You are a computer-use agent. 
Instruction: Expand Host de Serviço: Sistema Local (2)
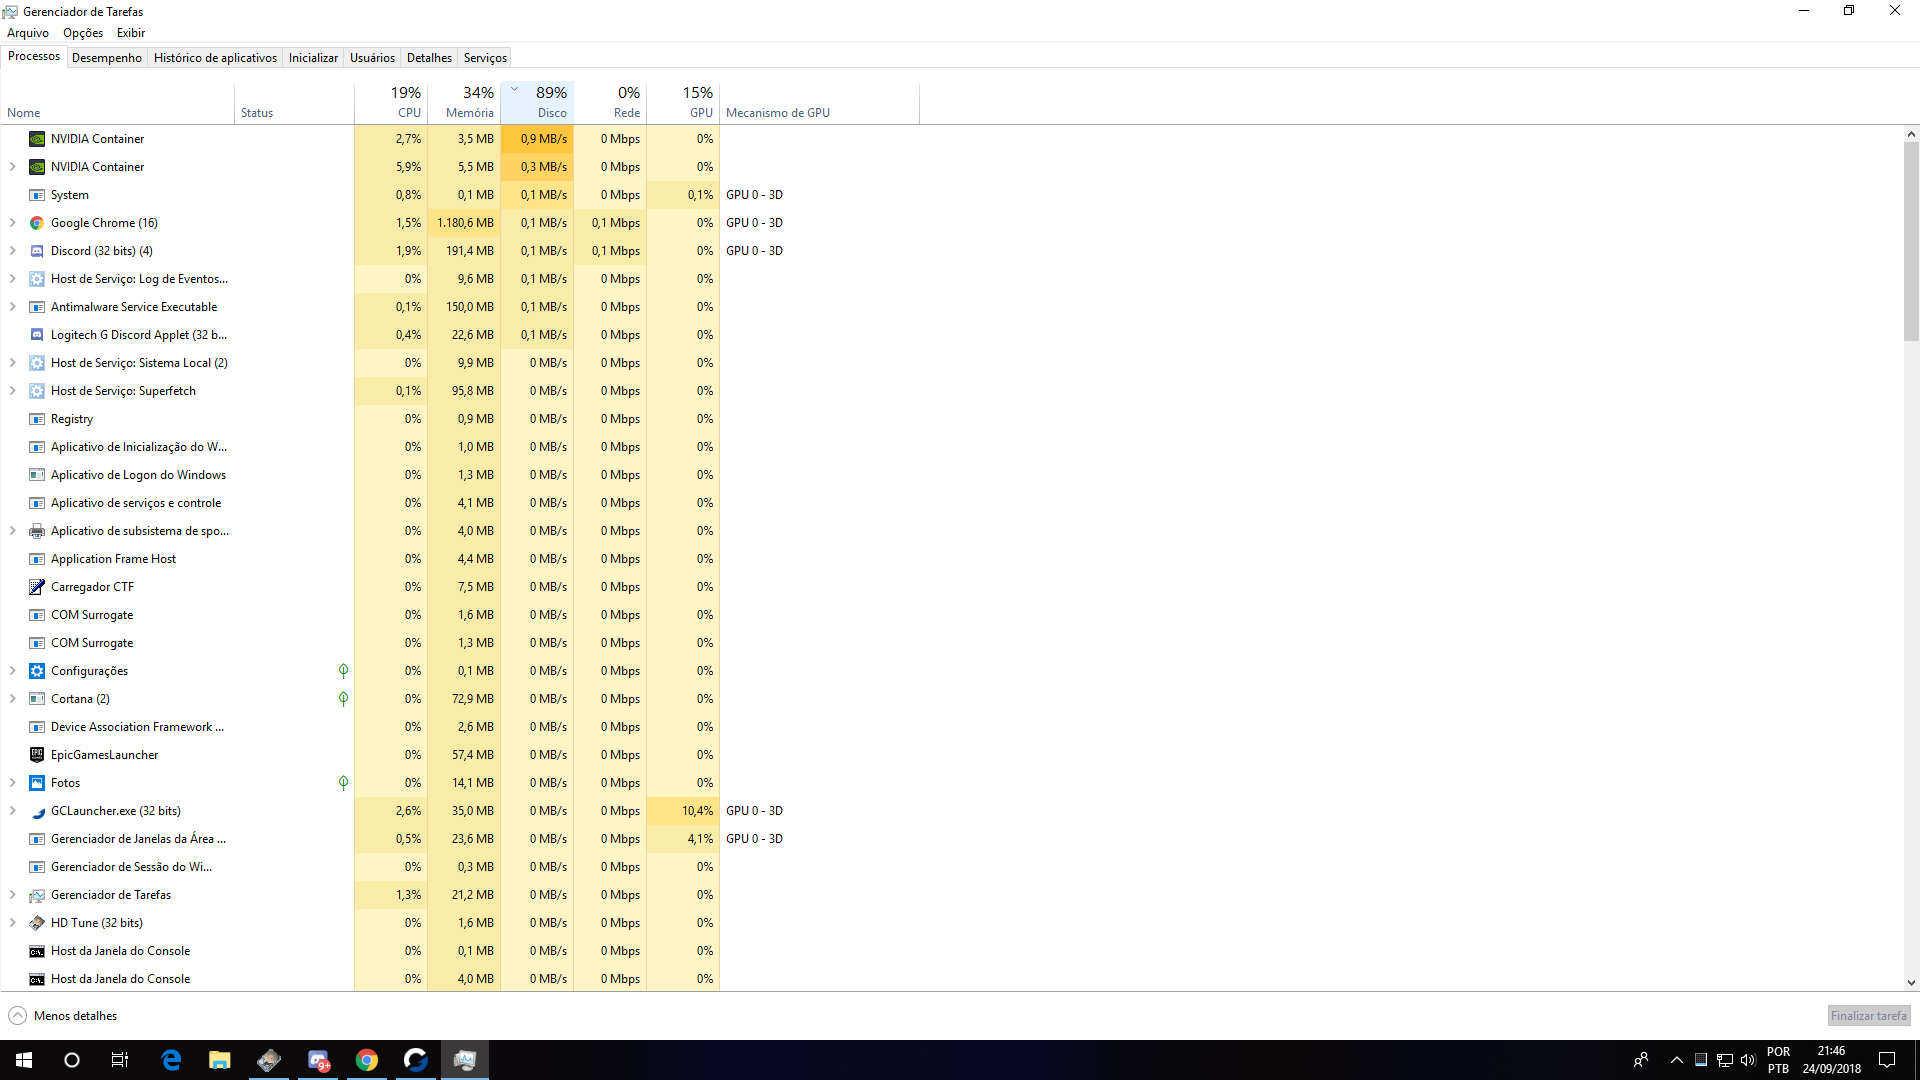coord(13,363)
